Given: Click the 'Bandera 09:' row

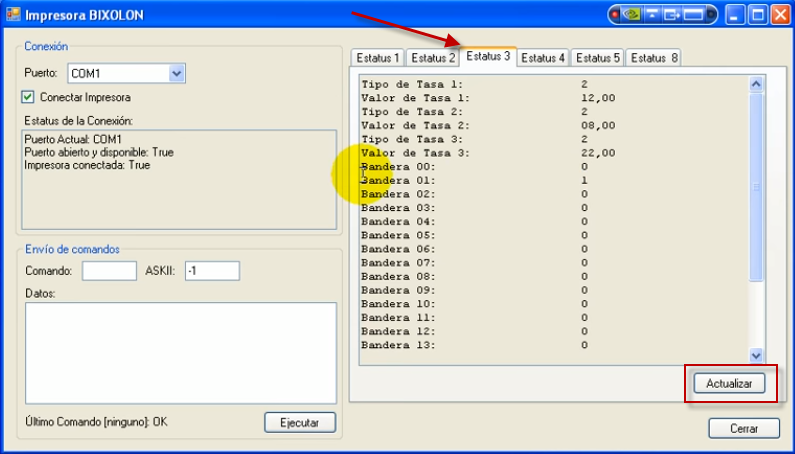Looking at the screenshot, I should tap(475, 290).
